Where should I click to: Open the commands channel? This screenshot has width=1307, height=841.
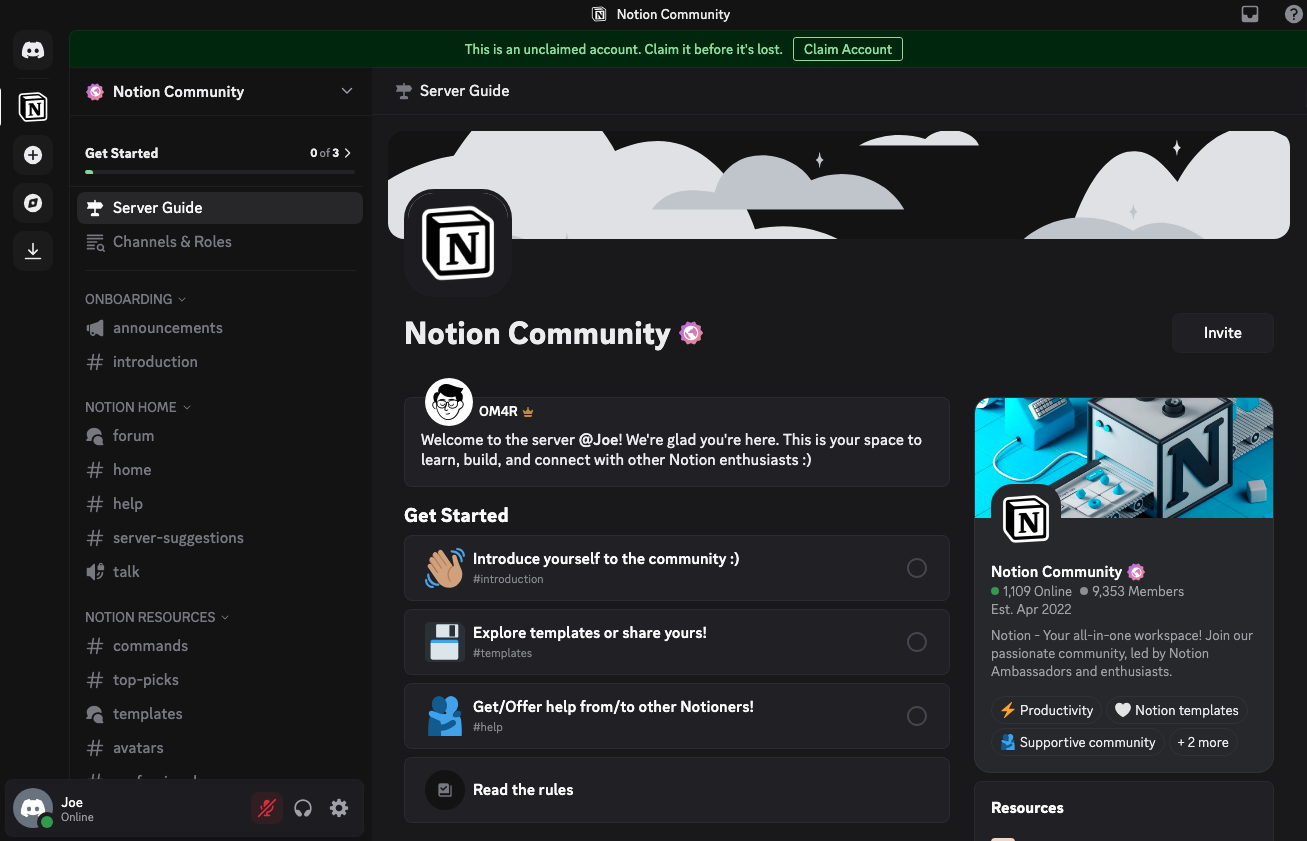[x=220, y=646]
